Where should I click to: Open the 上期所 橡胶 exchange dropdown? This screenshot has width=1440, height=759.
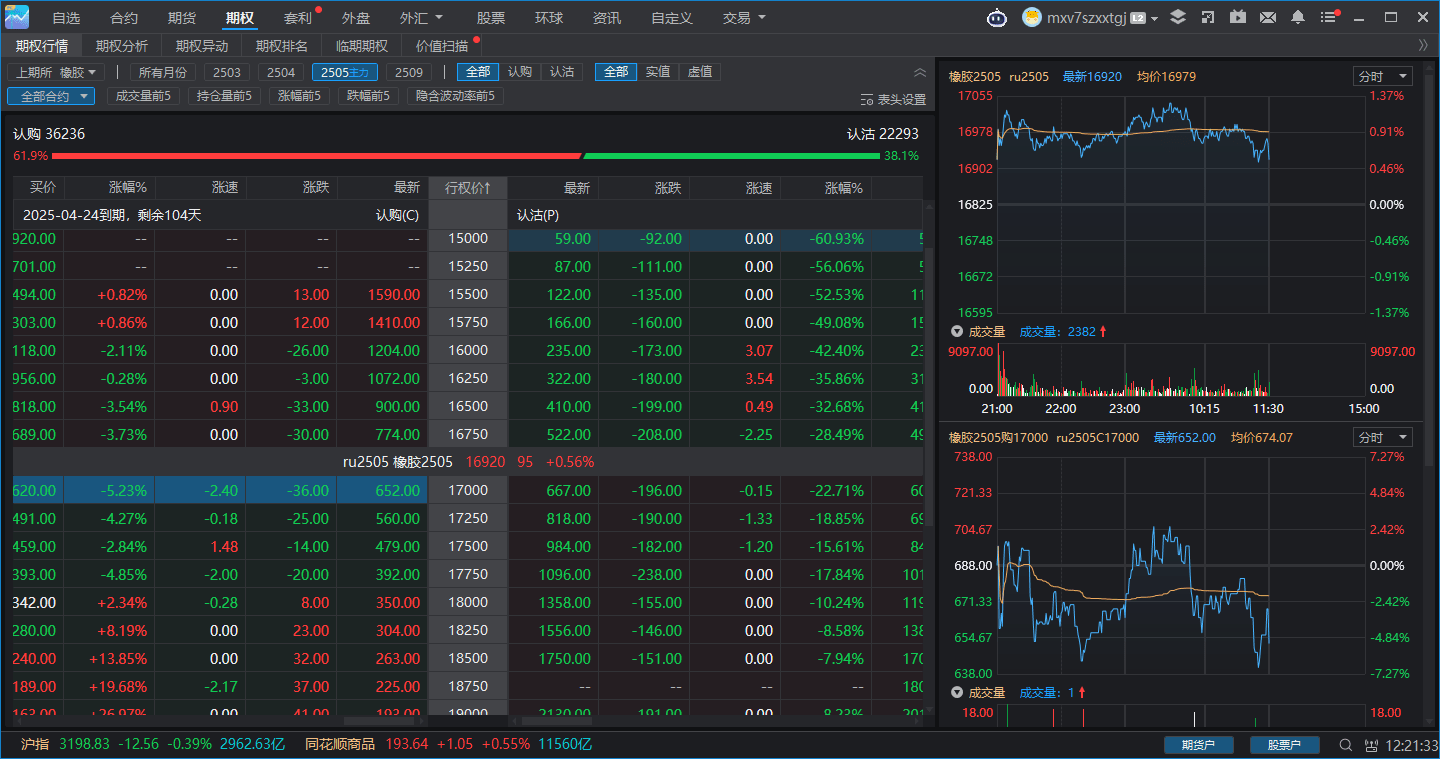pyautogui.click(x=55, y=72)
